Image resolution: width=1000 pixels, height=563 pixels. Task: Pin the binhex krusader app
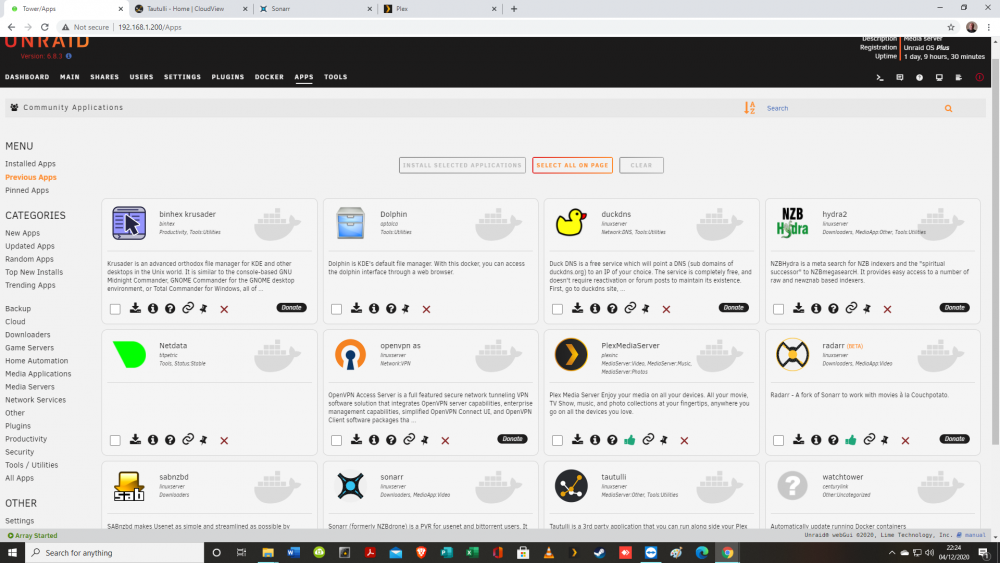204,309
